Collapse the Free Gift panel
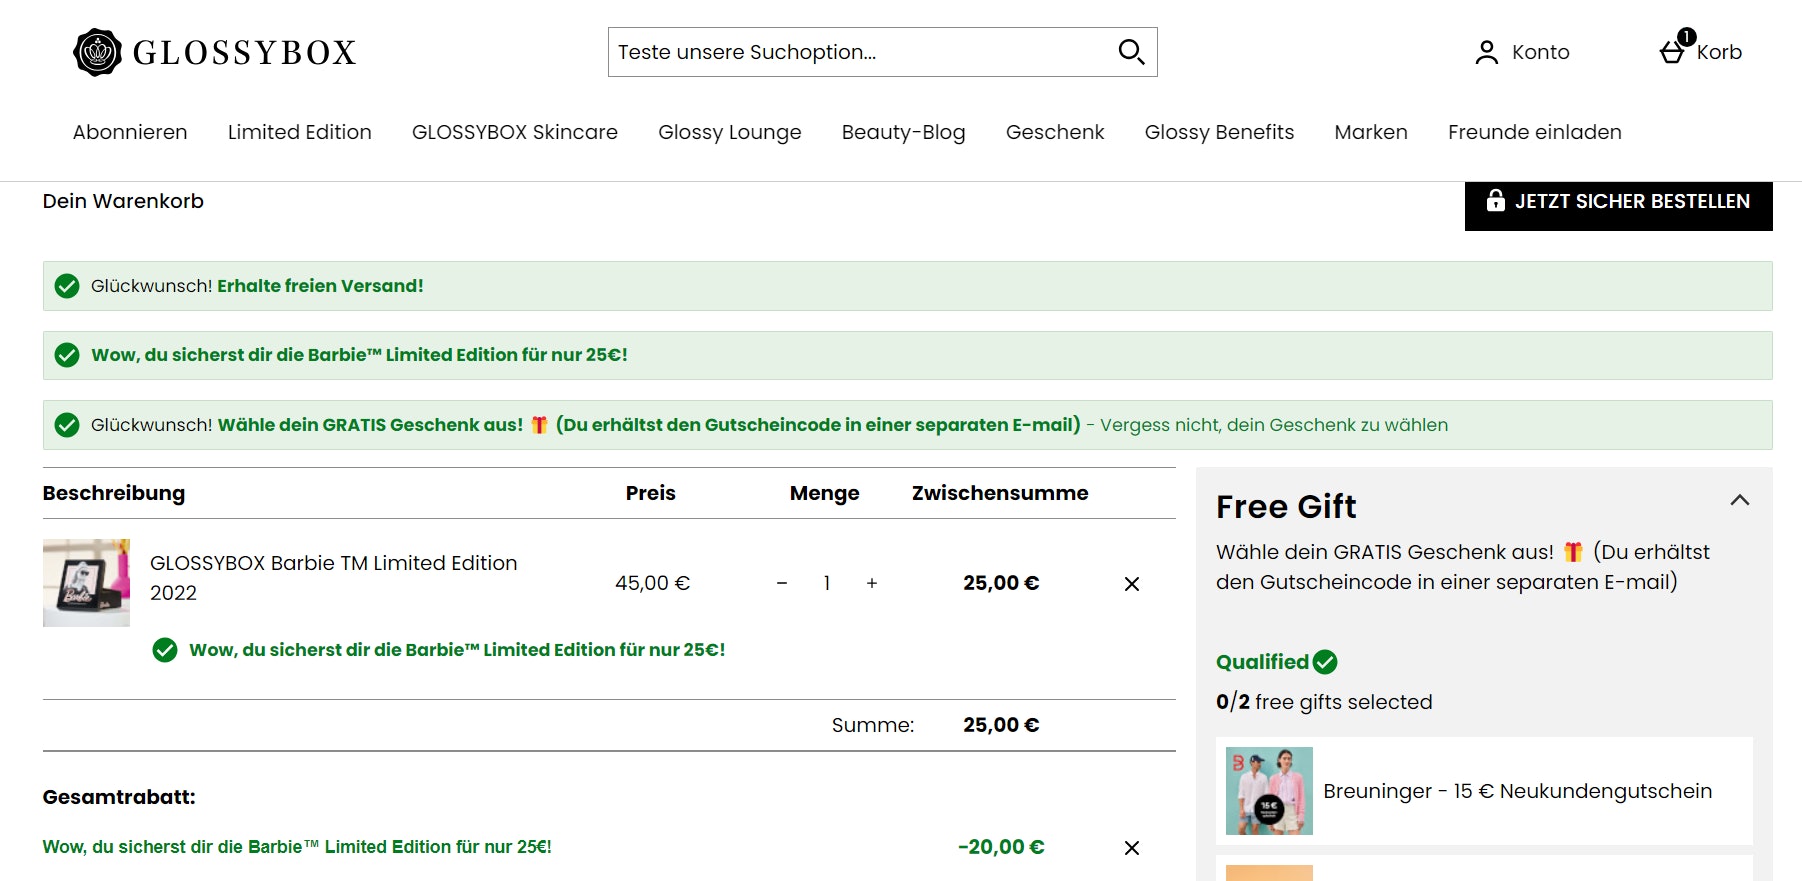Viewport: 1802px width, 881px height. pos(1740,500)
